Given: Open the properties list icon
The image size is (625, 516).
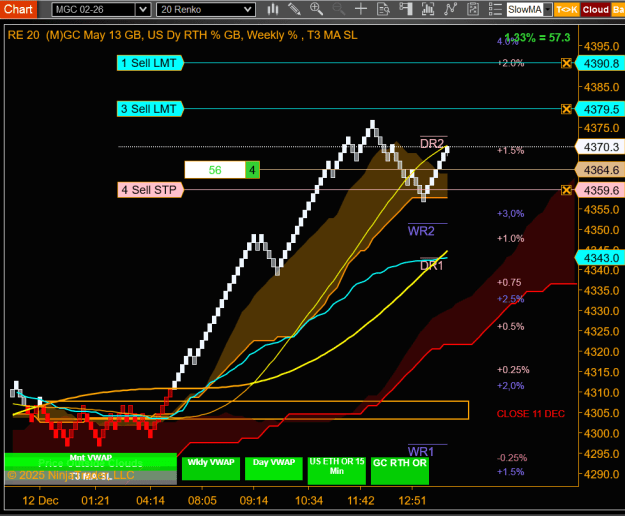Looking at the screenshot, I should point(495,9).
